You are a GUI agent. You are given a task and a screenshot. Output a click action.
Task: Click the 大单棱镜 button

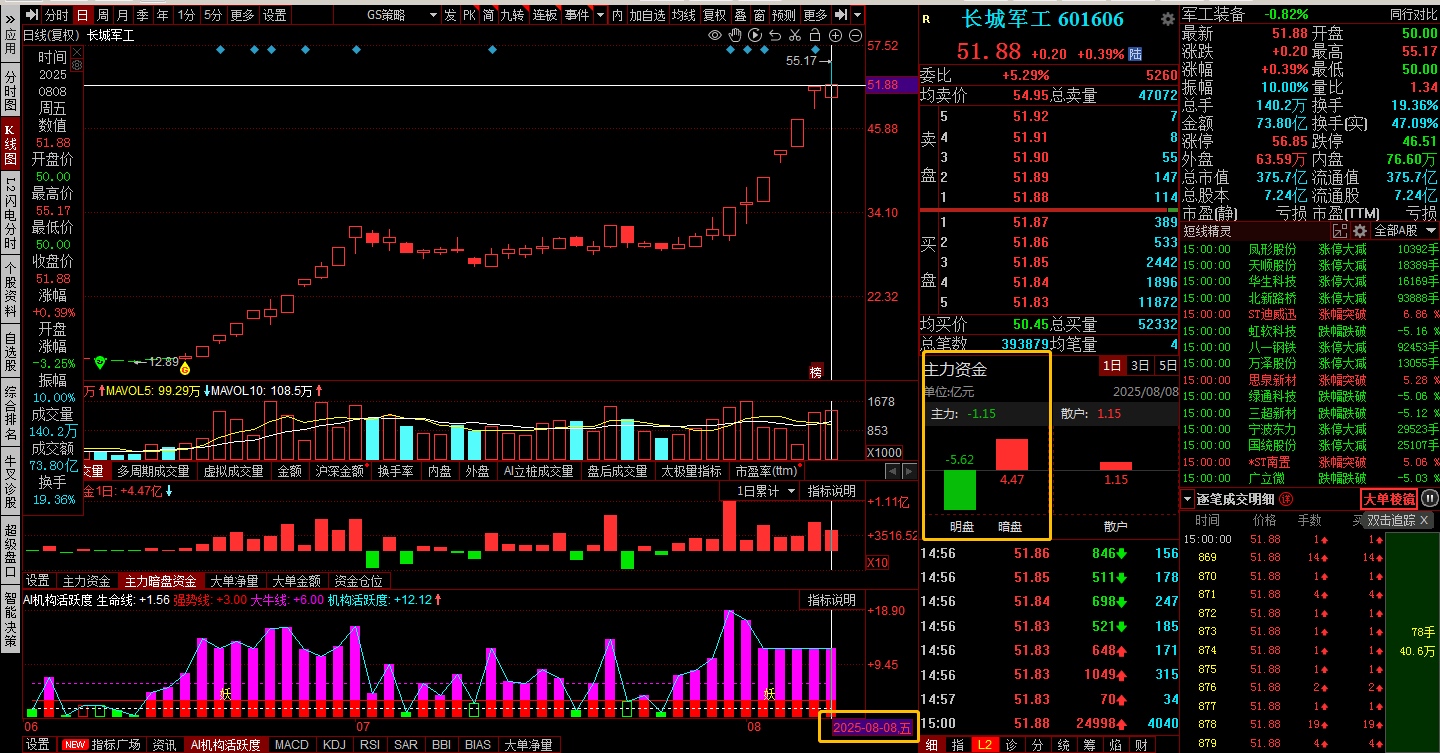point(1389,499)
